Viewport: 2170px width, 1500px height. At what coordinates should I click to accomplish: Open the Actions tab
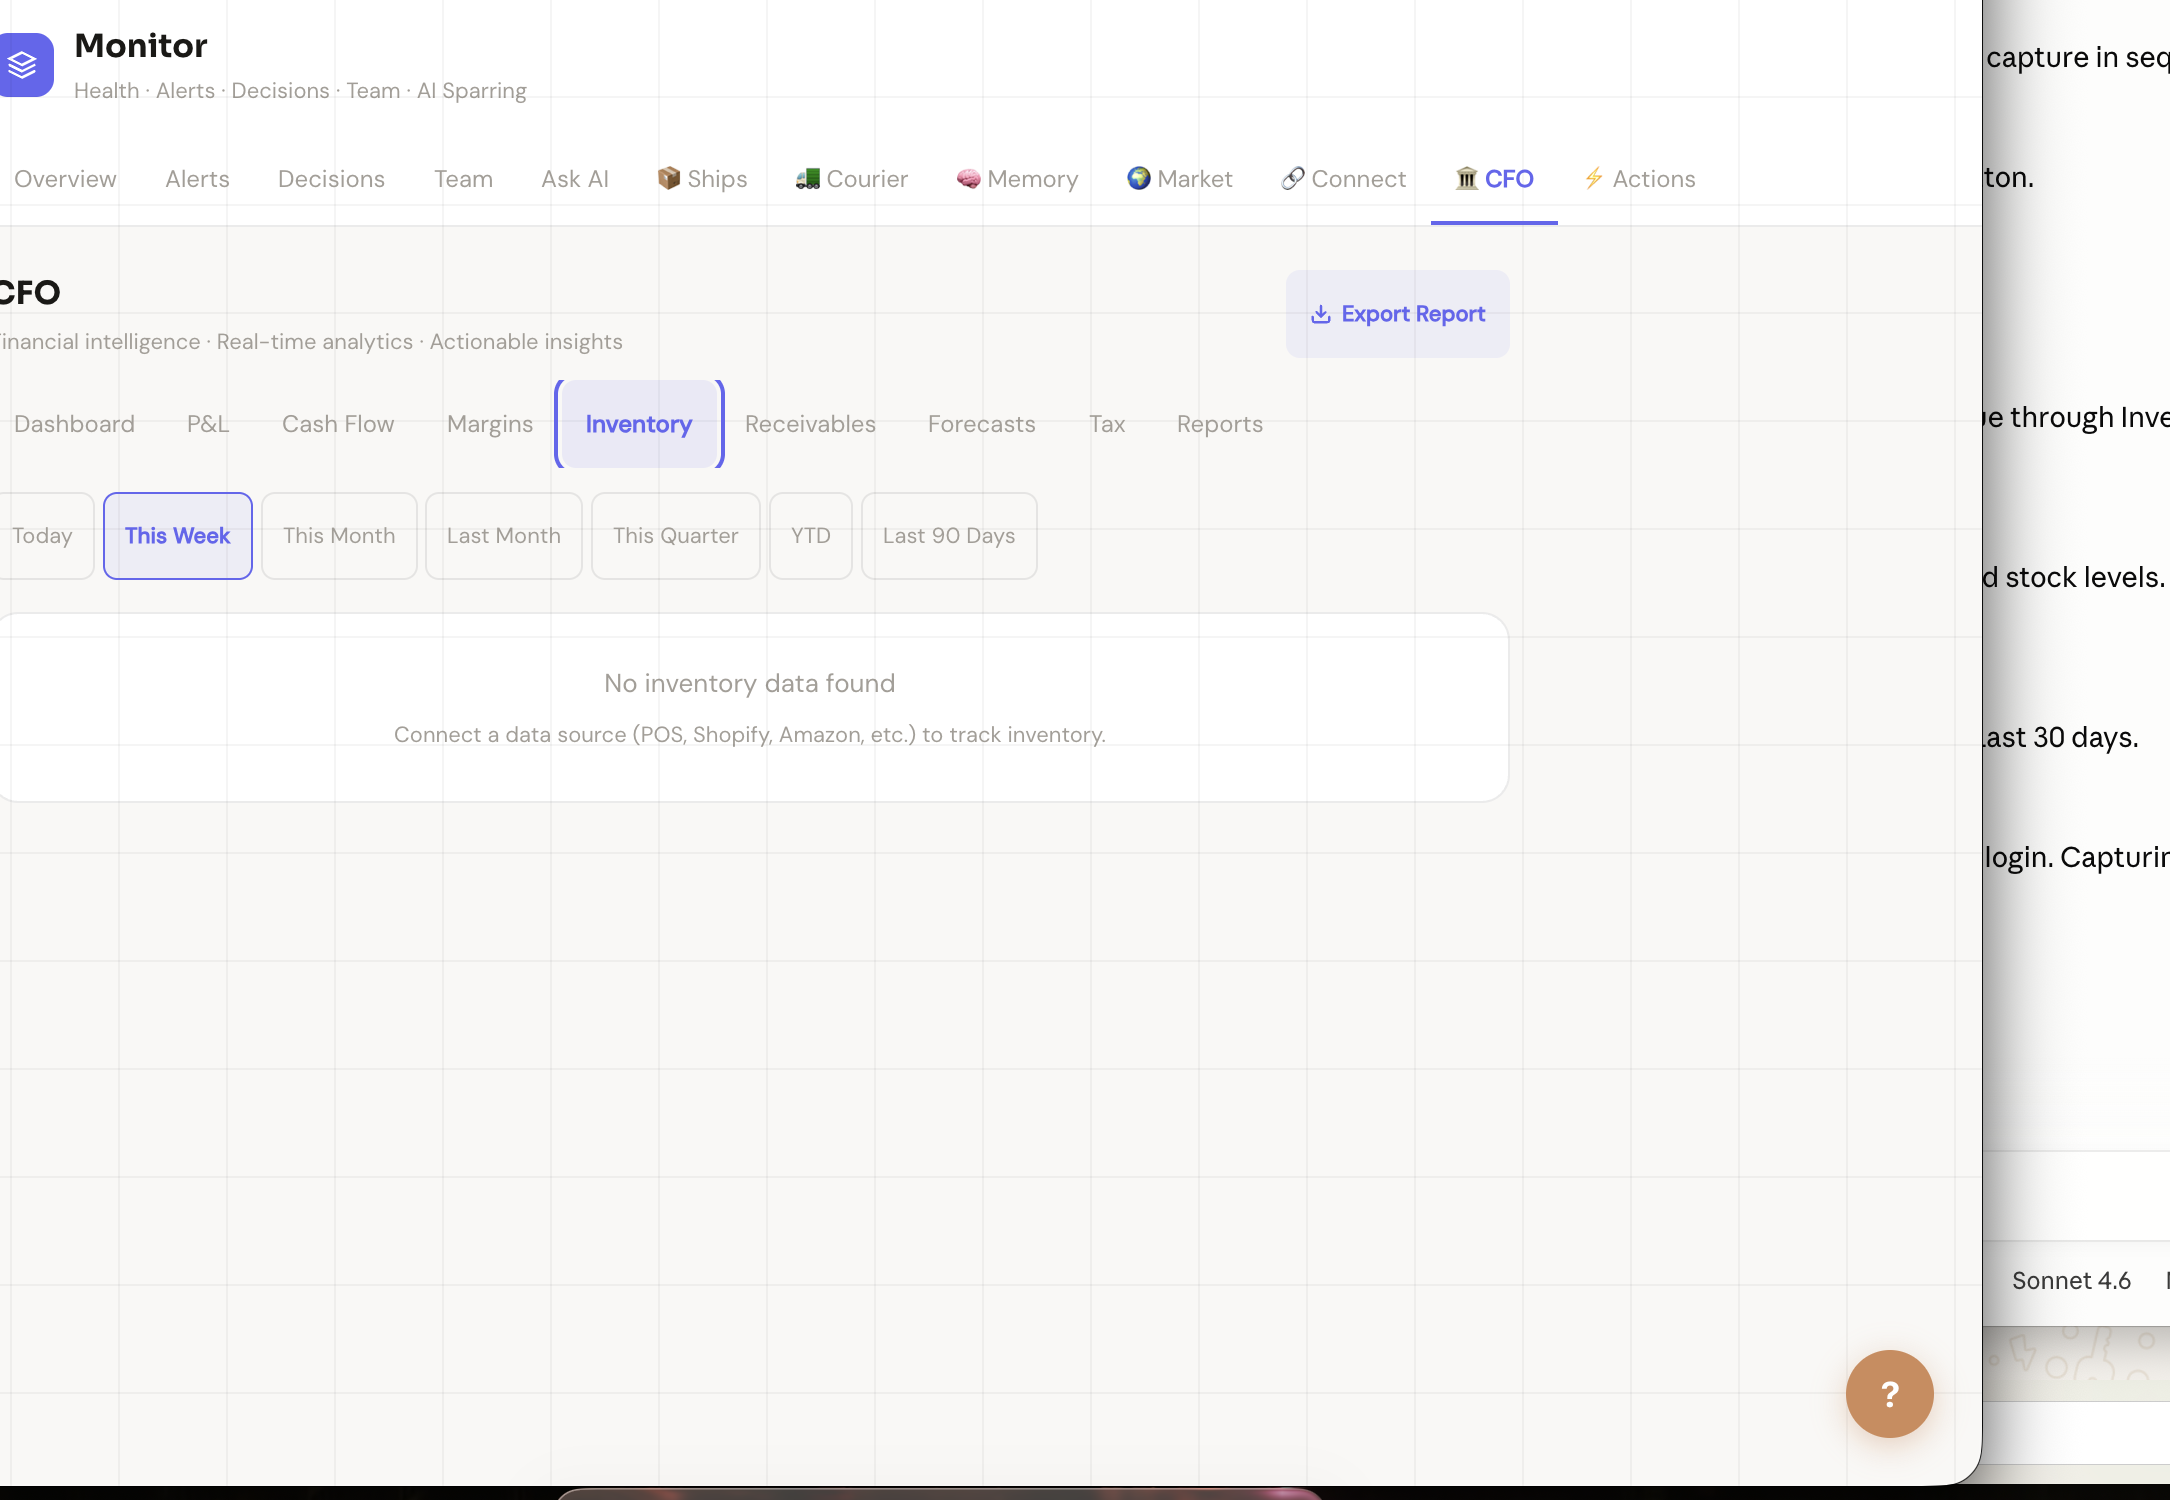coord(1639,179)
